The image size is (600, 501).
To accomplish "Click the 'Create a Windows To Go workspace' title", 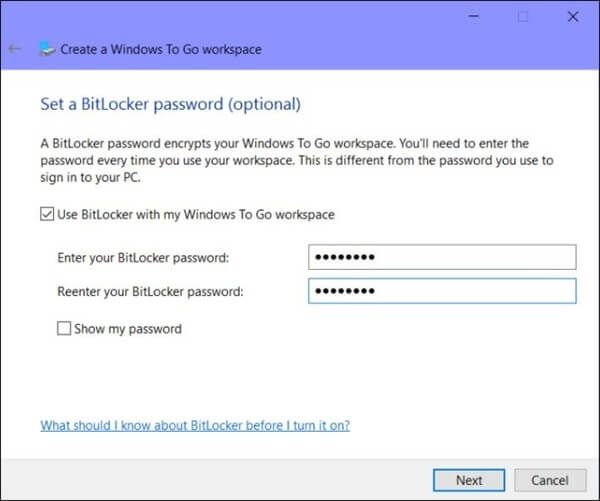I will point(161,48).
